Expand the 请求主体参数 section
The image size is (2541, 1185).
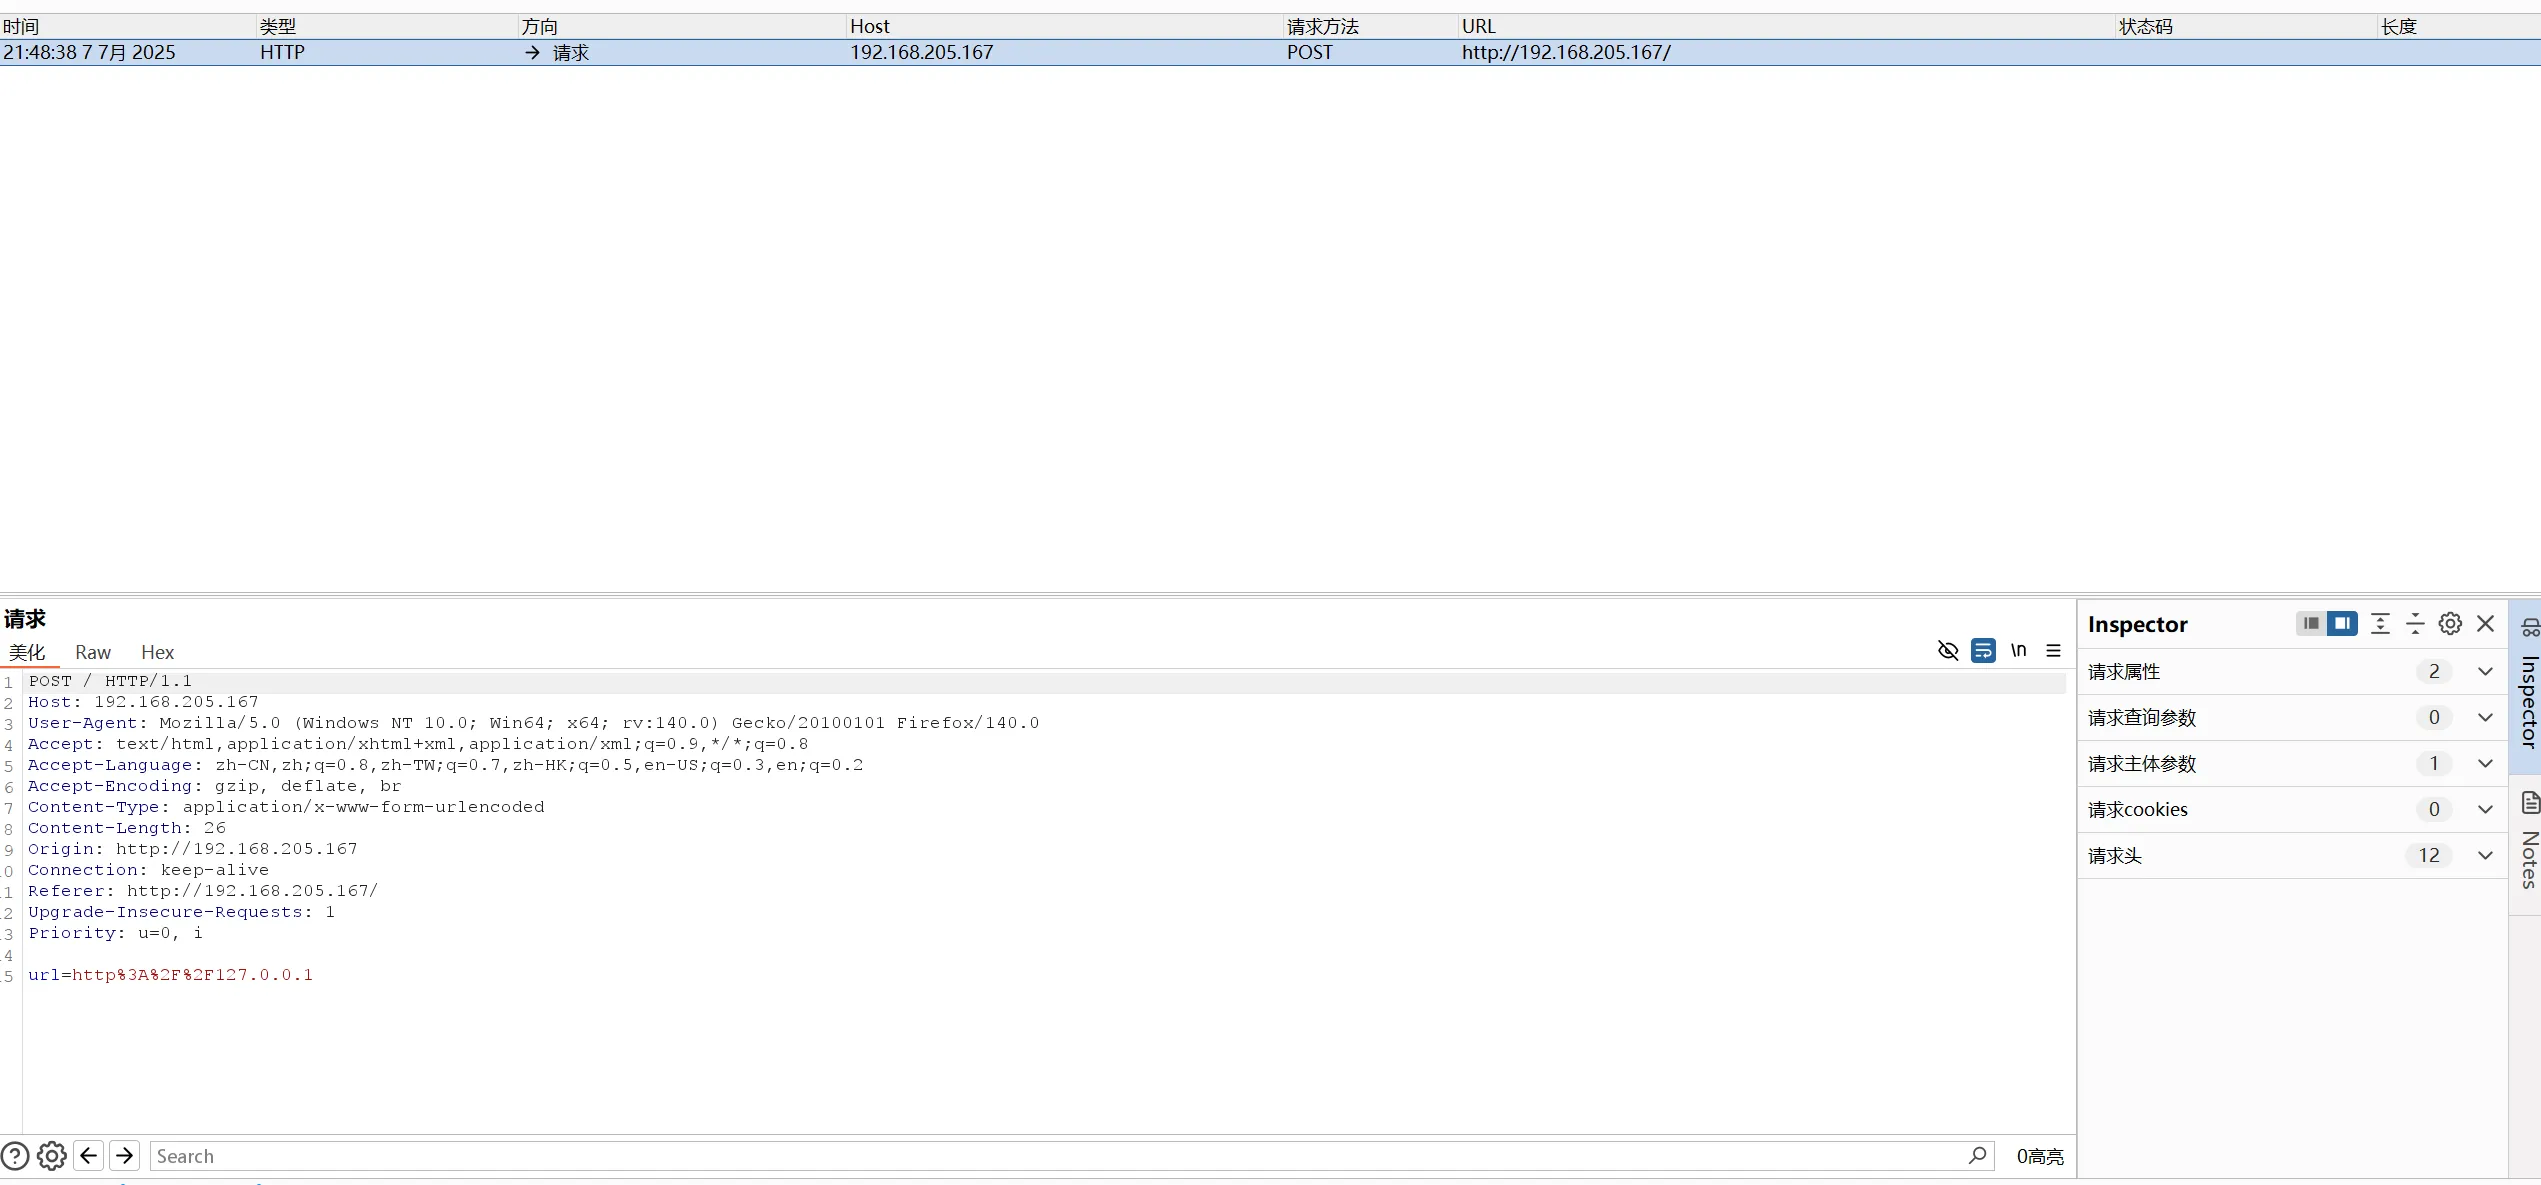(x=2485, y=764)
